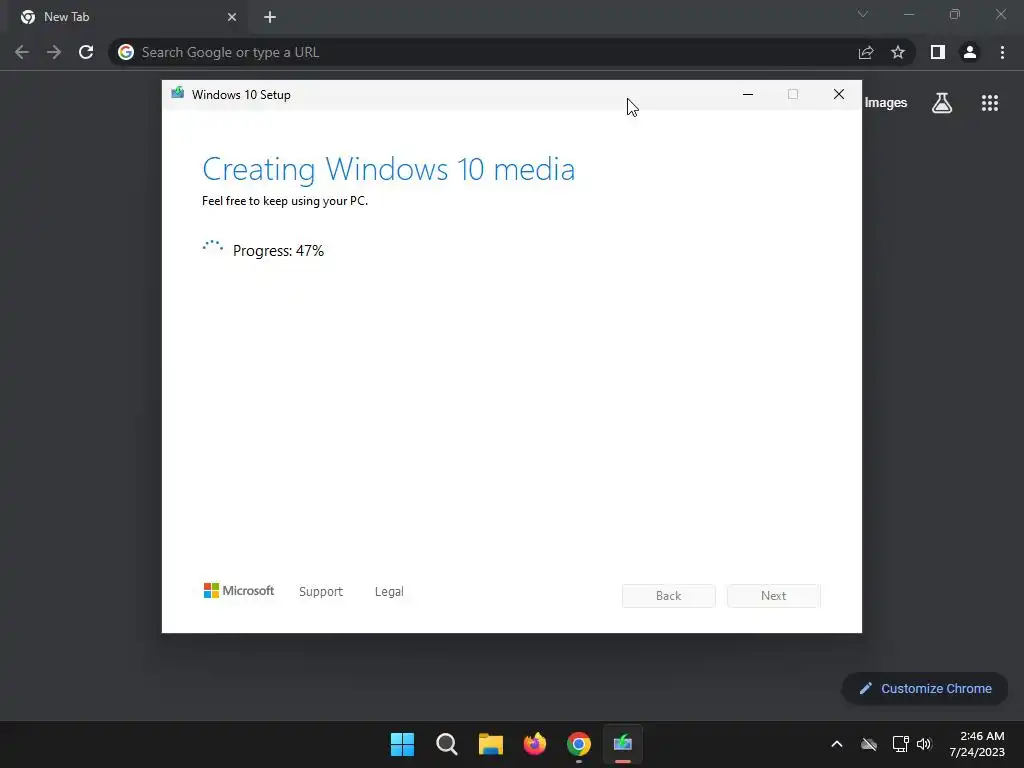Click Windows 10 Setup title bar icon
Image resolution: width=1024 pixels, height=768 pixels.
pos(178,93)
